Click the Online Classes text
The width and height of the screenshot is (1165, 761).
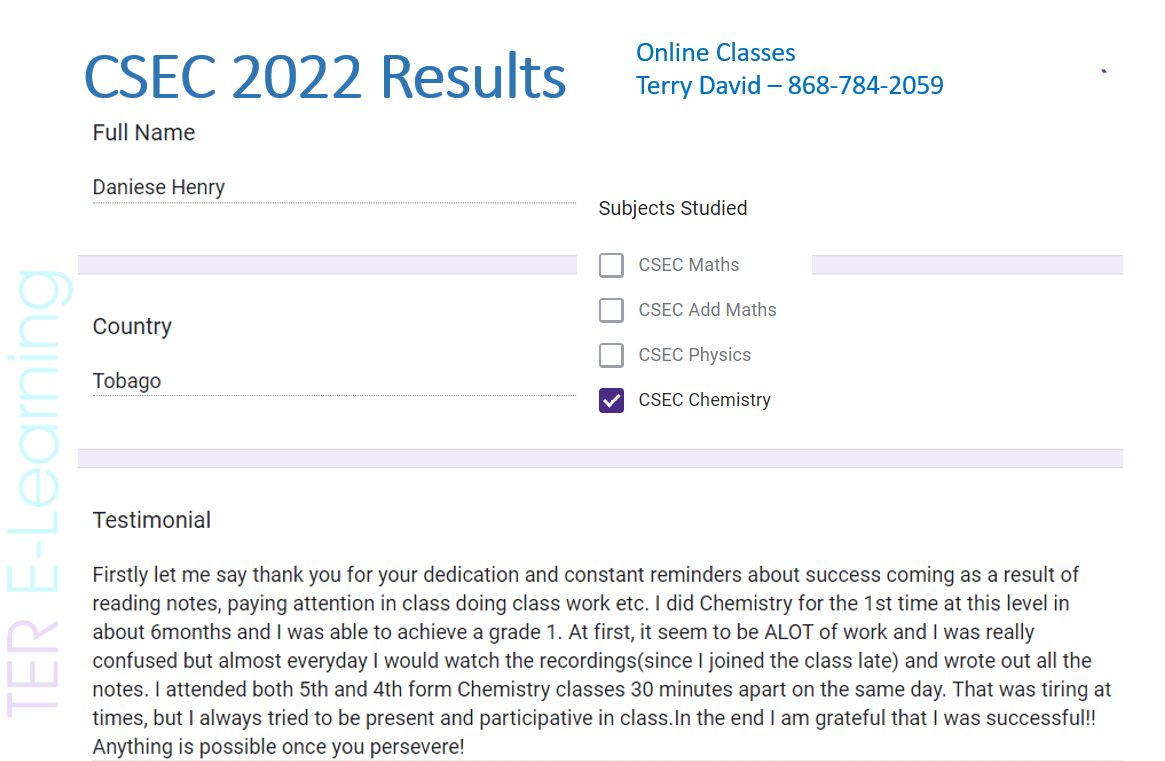pyautogui.click(x=716, y=53)
